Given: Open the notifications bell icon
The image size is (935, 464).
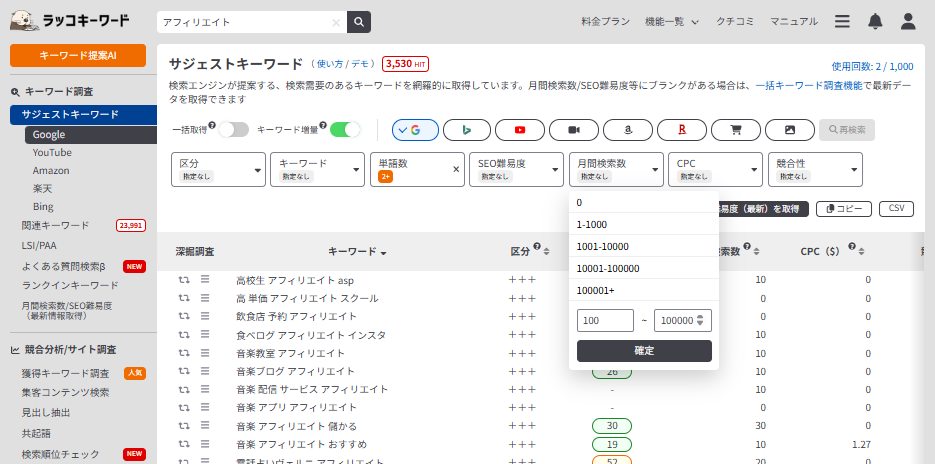Looking at the screenshot, I should pyautogui.click(x=875, y=21).
